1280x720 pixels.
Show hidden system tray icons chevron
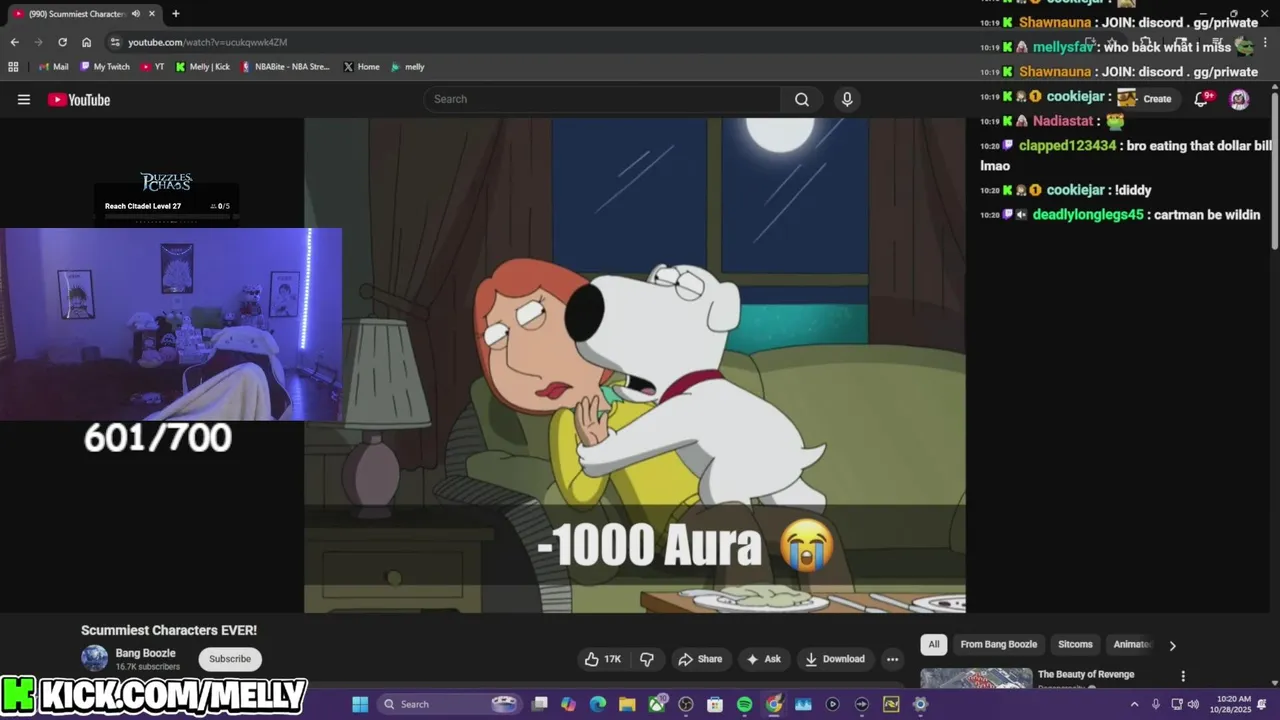pyautogui.click(x=1134, y=704)
